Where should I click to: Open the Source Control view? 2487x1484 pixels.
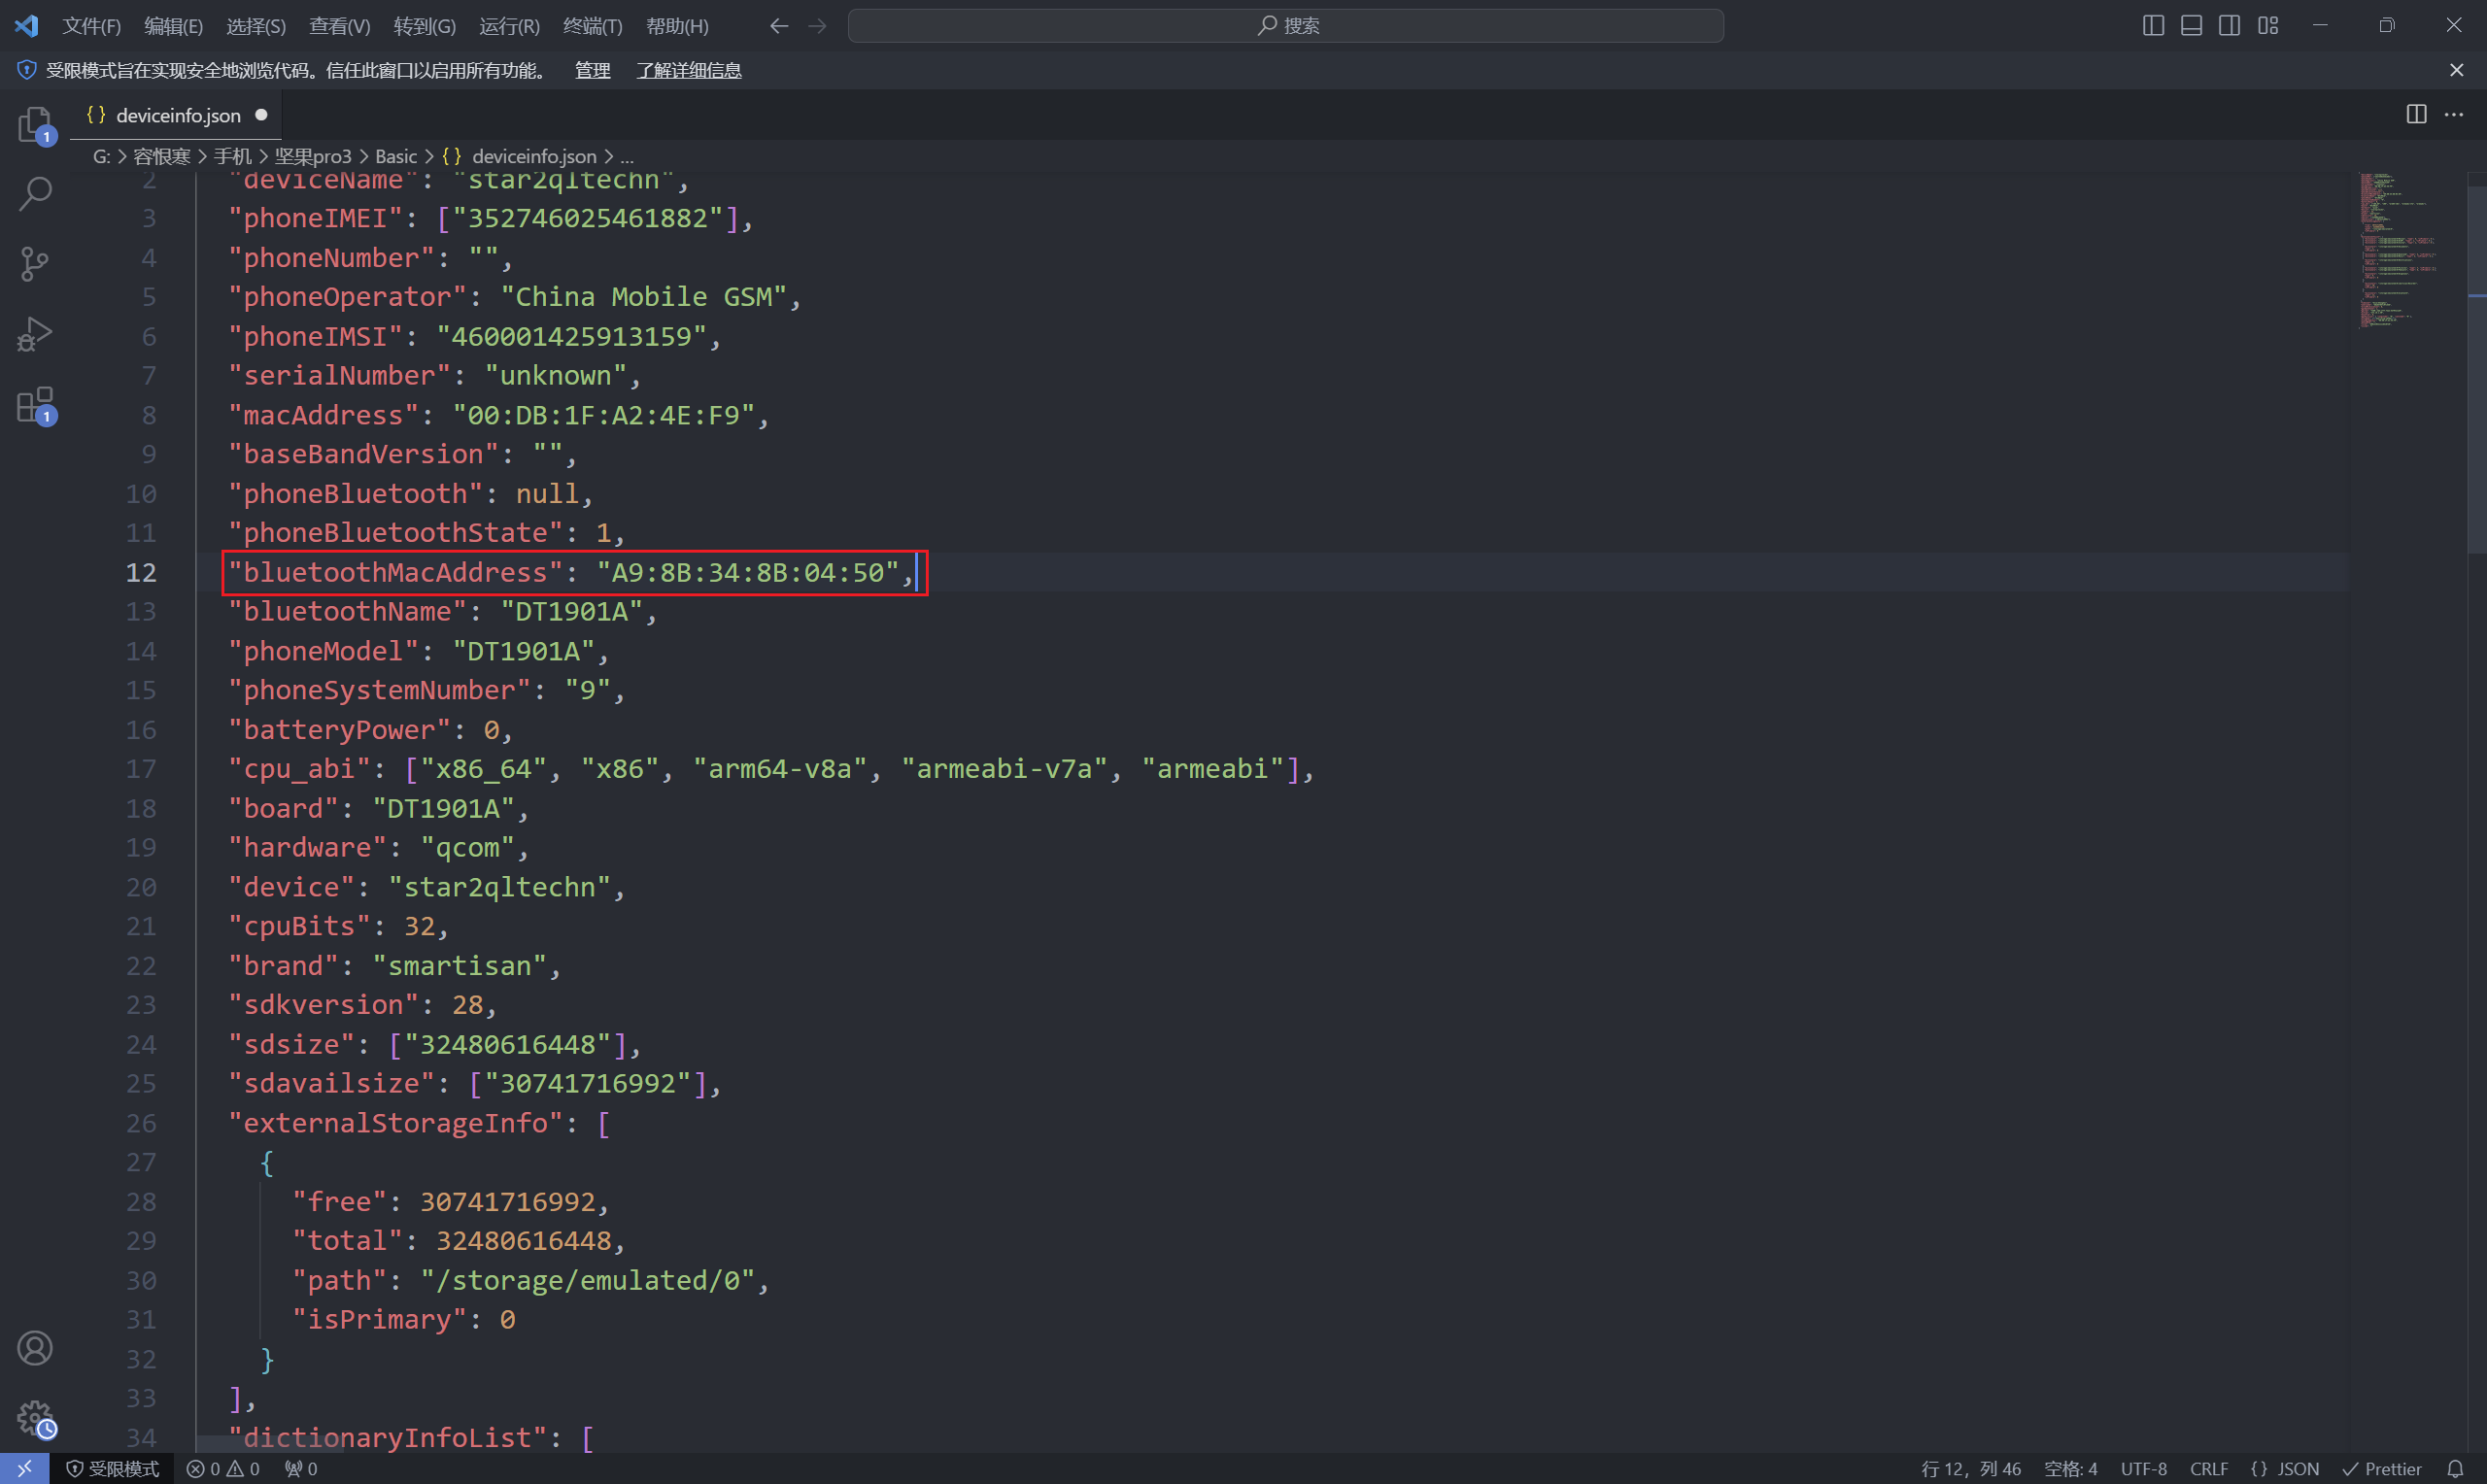point(35,264)
